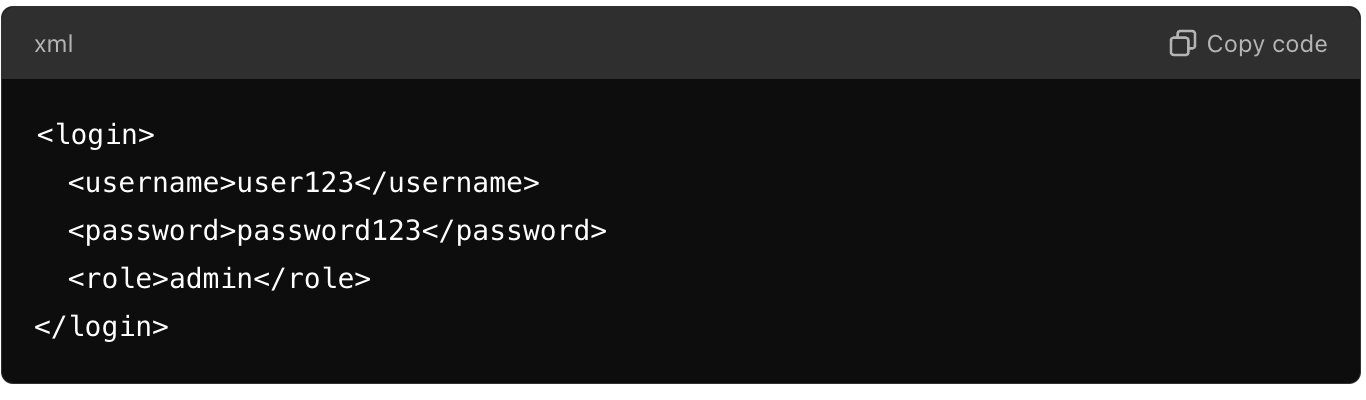The height and width of the screenshot is (400, 1366).
Task: Click the closing </role> tag
Action: click(x=312, y=278)
